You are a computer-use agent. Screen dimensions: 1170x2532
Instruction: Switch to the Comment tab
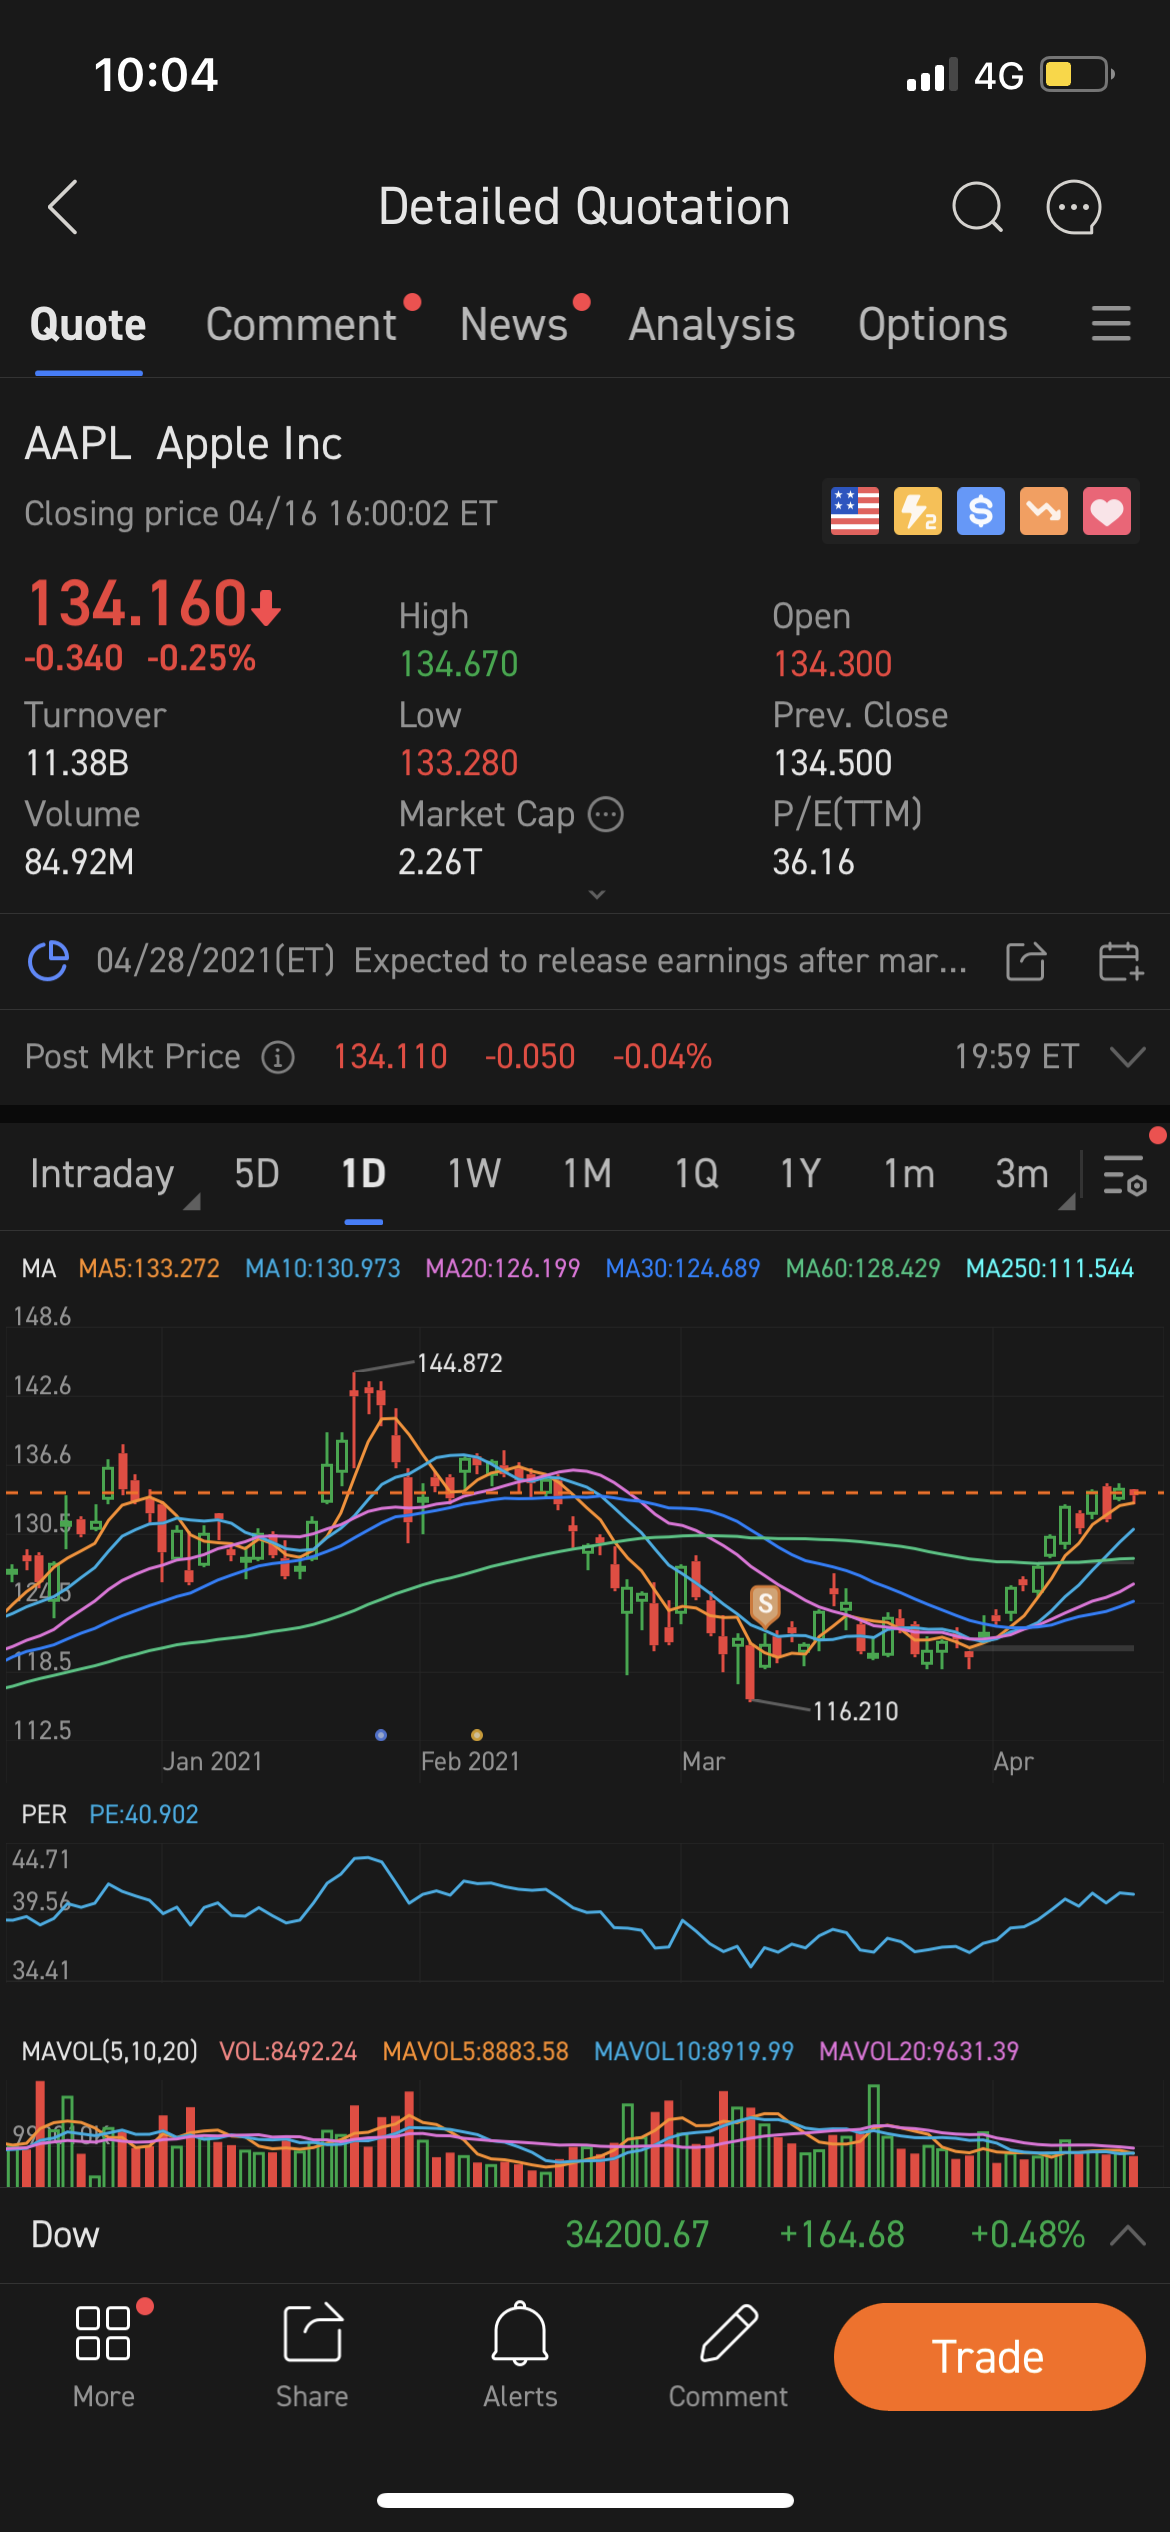301,324
